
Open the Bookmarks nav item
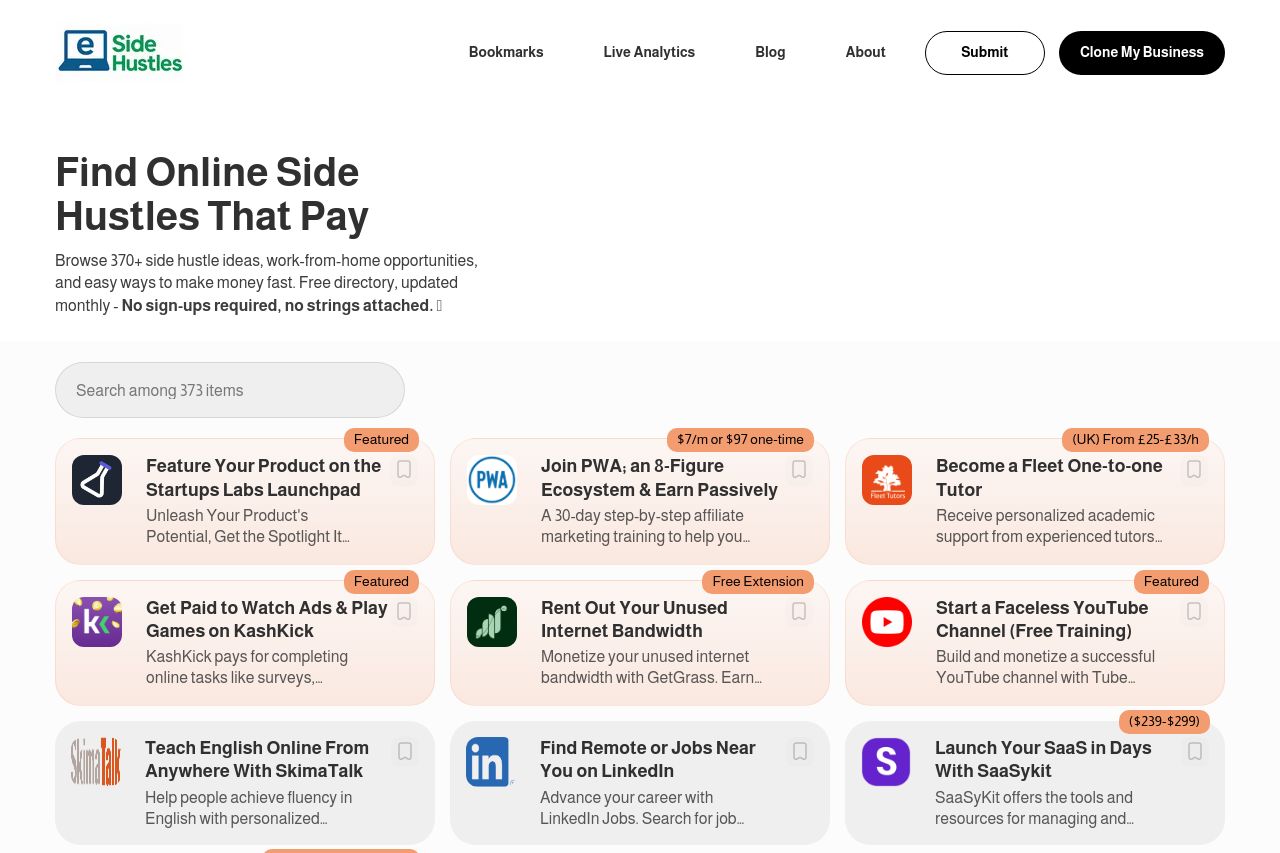coord(506,52)
